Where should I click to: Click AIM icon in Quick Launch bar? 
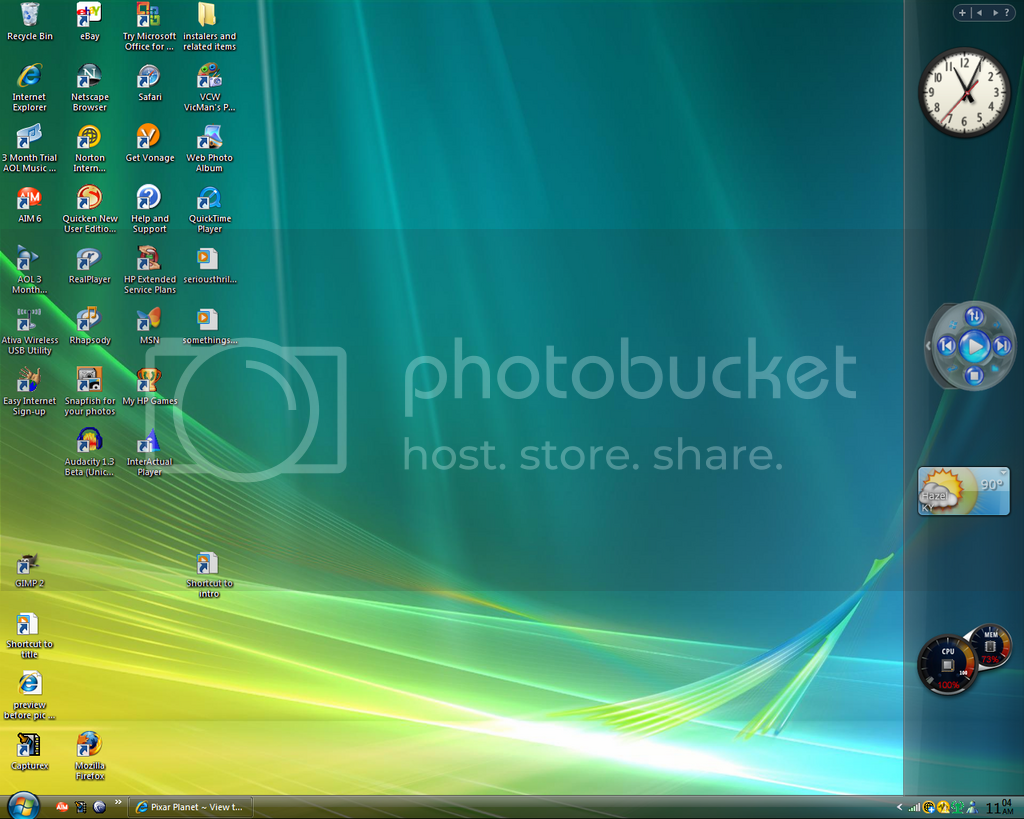[x=62, y=807]
